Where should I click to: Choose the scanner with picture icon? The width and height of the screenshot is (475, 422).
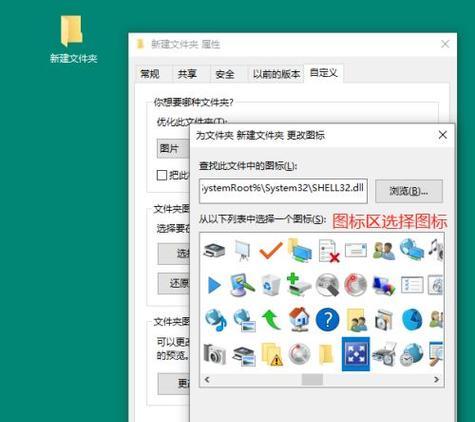pyautogui.click(x=244, y=356)
